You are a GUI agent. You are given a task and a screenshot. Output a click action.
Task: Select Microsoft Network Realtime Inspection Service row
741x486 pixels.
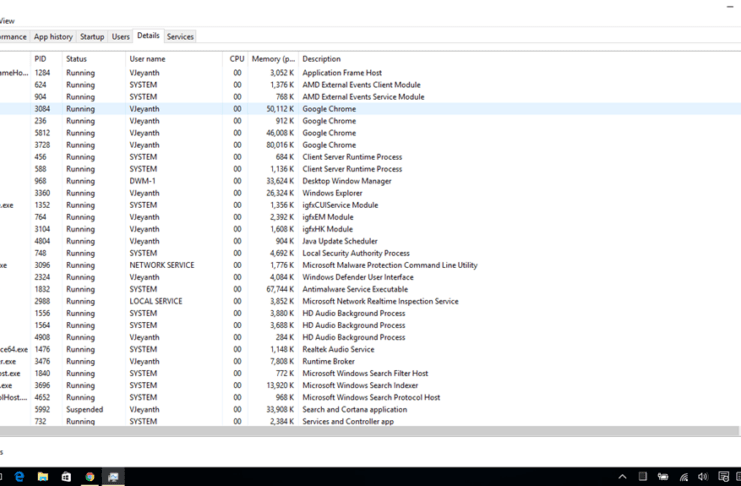coord(370,302)
